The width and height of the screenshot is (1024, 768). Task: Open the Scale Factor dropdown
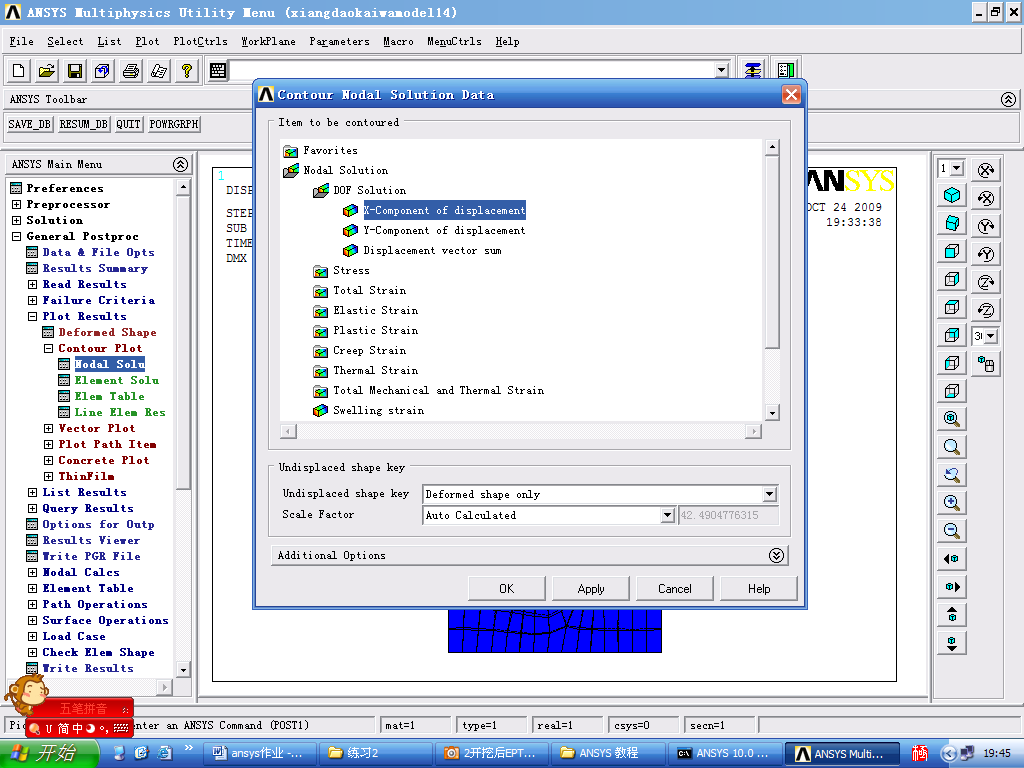(667, 516)
